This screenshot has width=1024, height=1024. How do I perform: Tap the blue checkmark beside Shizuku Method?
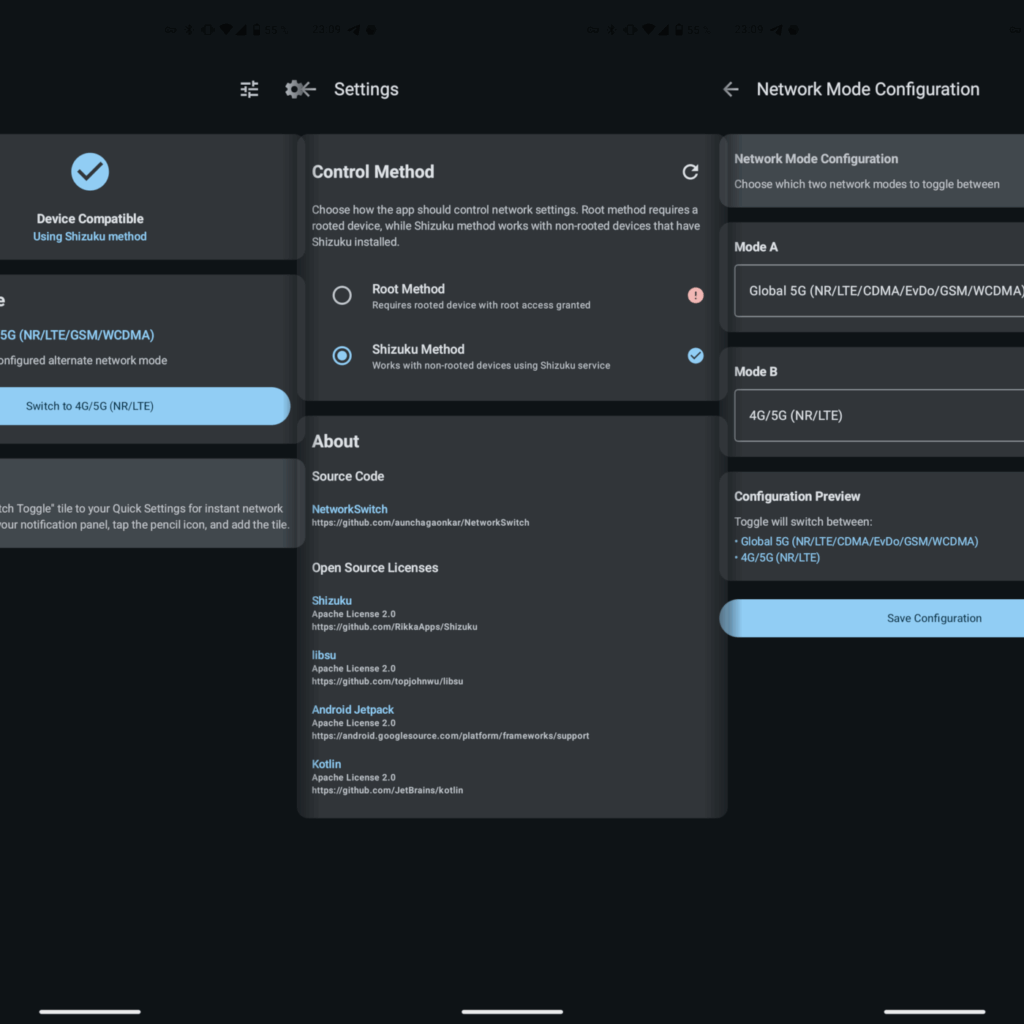(695, 355)
